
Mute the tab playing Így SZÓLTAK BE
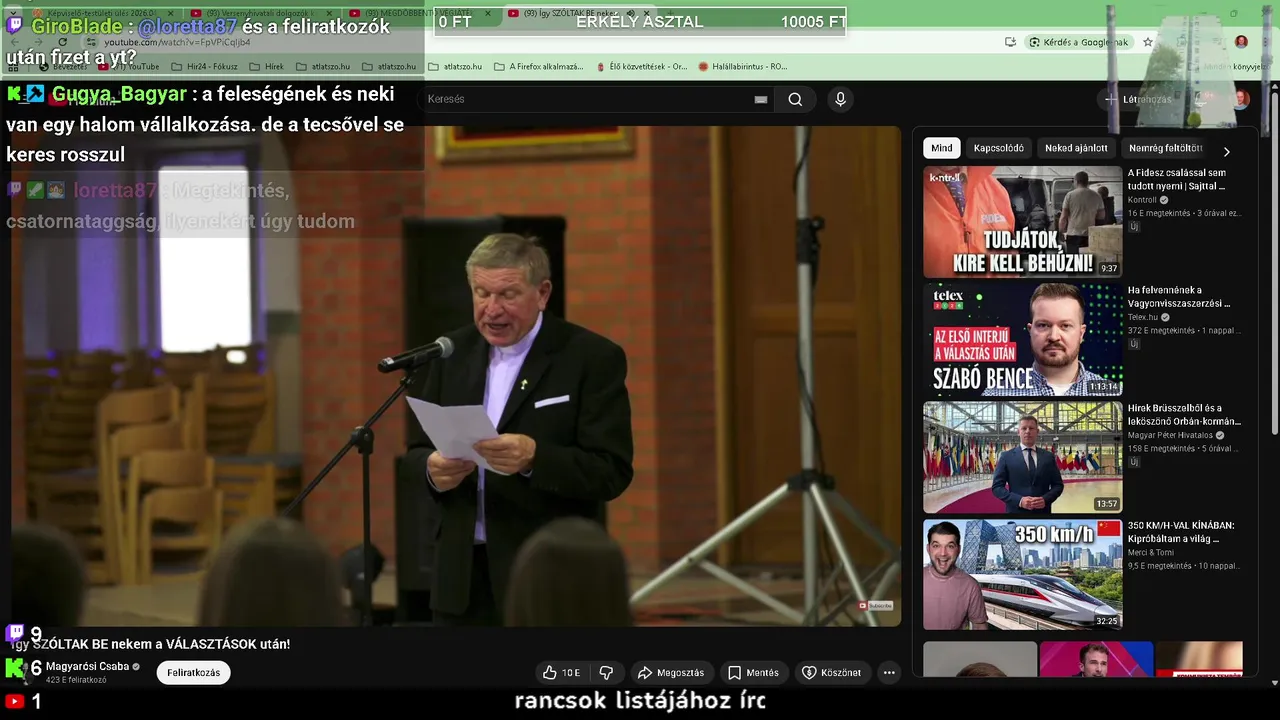pyautogui.click(x=630, y=13)
